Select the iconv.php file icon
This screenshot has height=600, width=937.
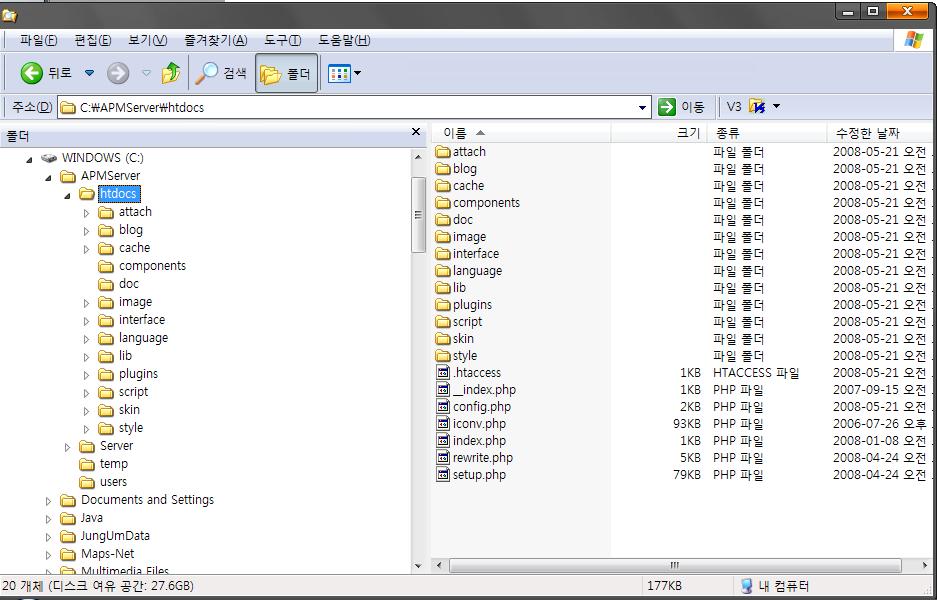coord(443,424)
